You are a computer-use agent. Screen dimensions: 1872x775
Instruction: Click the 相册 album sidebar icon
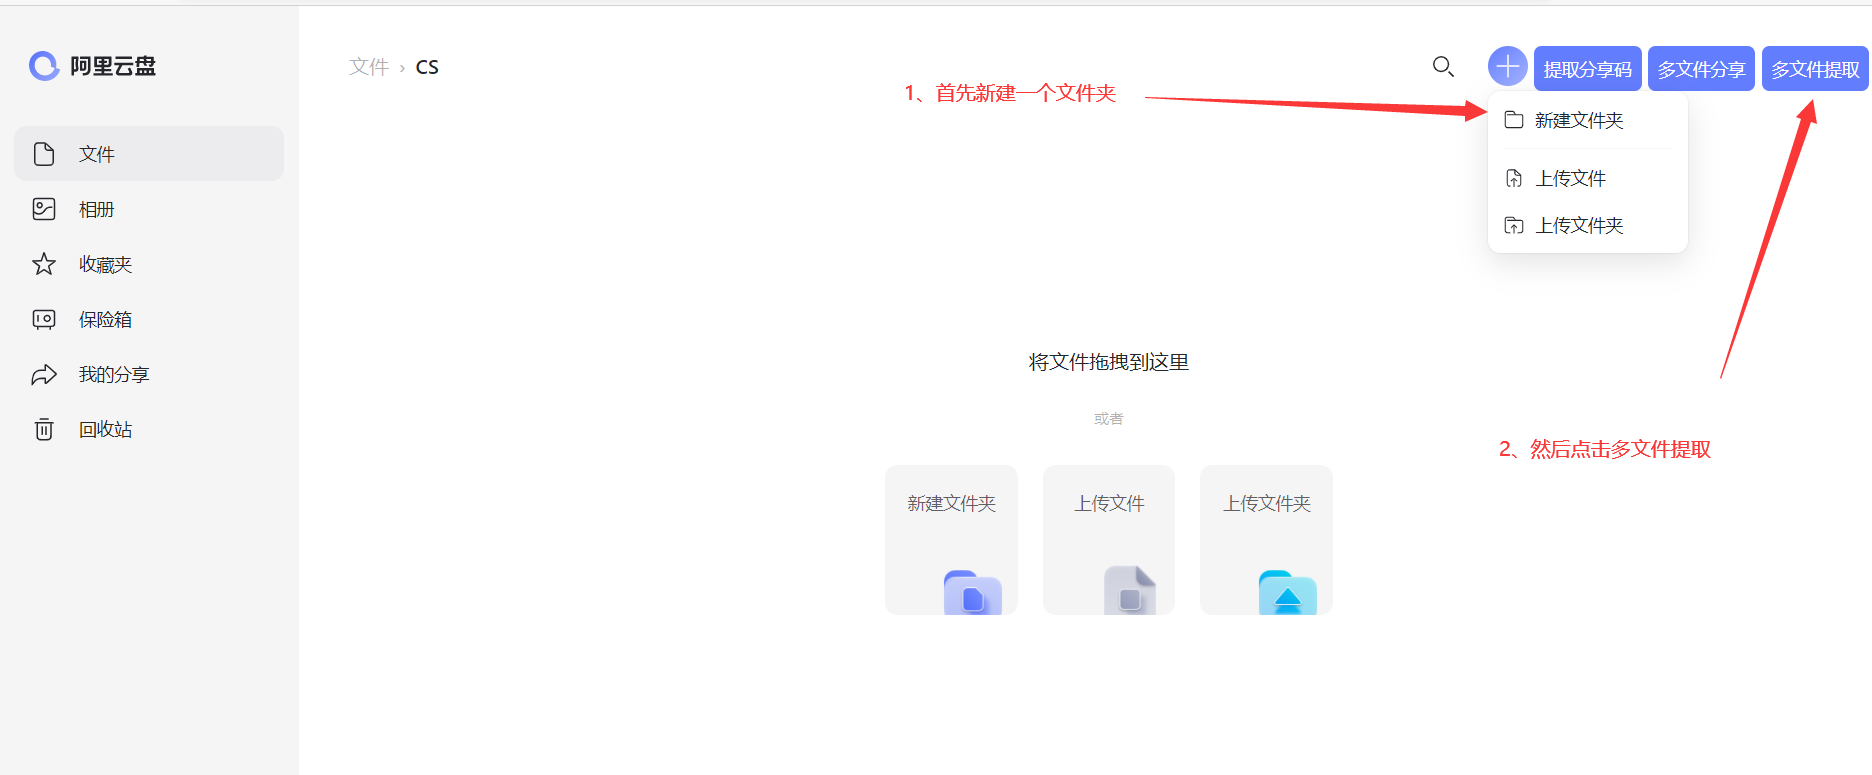coord(44,209)
